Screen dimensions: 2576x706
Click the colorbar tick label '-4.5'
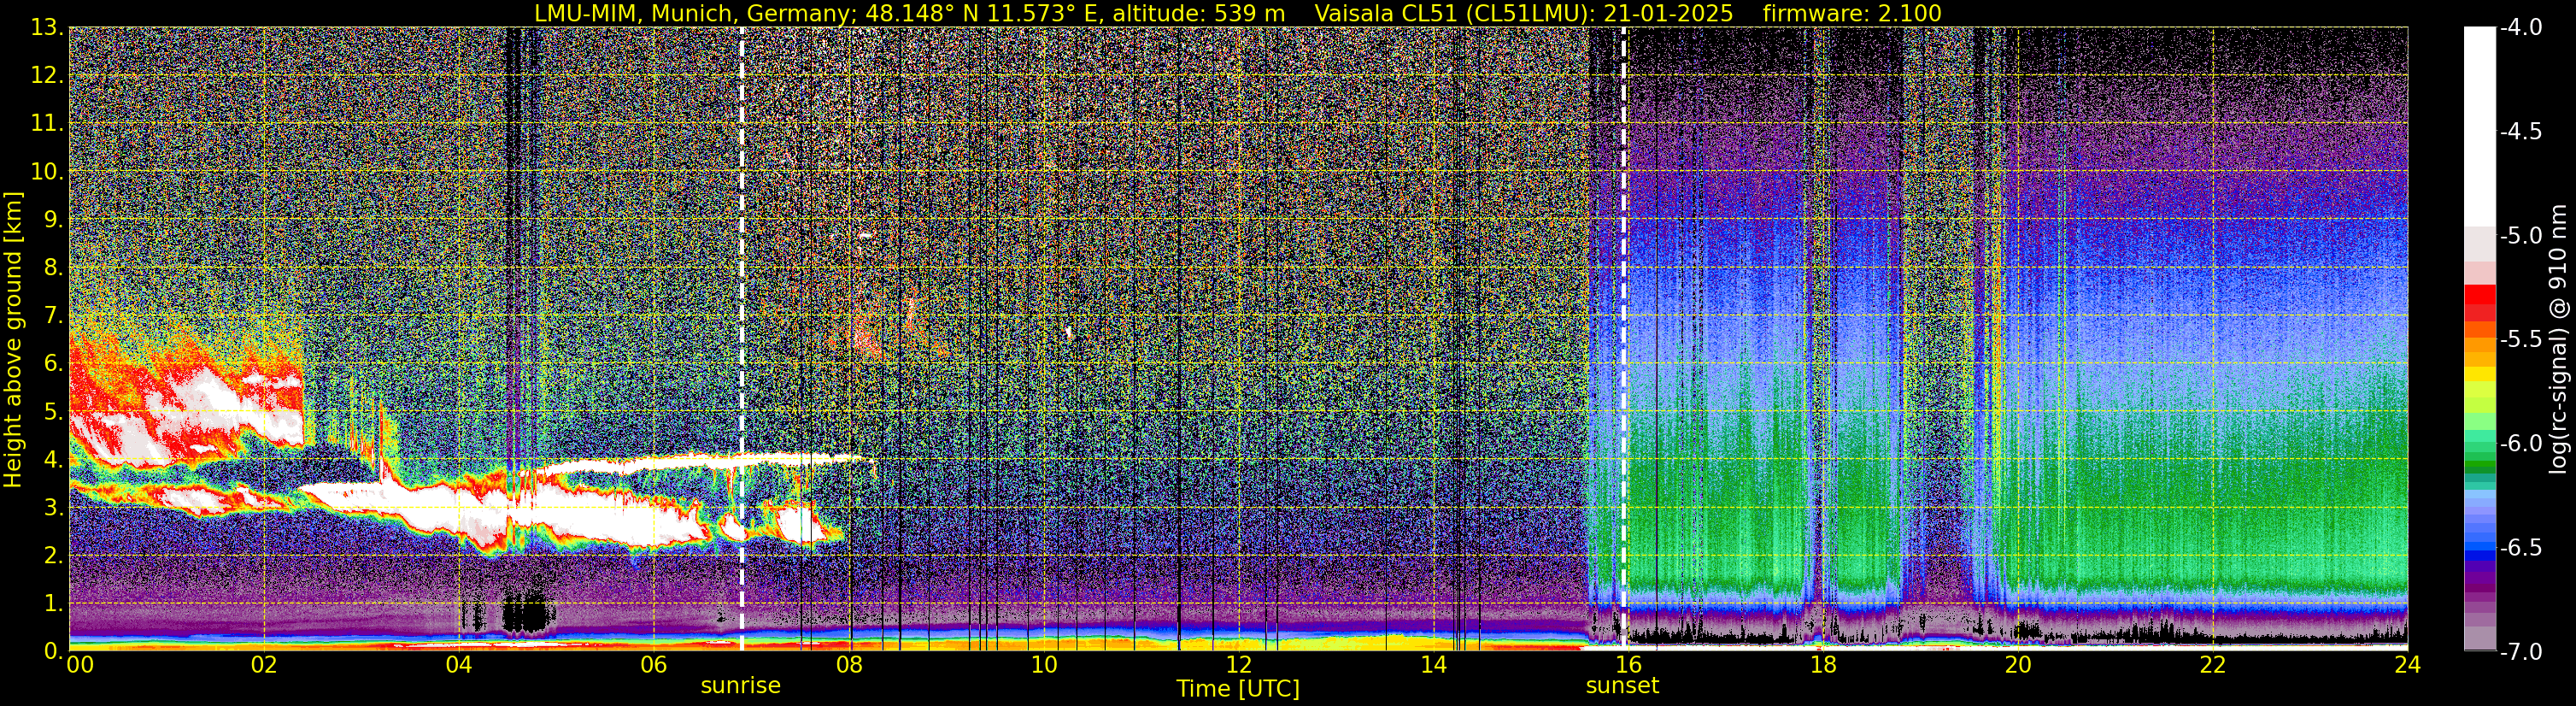(x=2520, y=131)
